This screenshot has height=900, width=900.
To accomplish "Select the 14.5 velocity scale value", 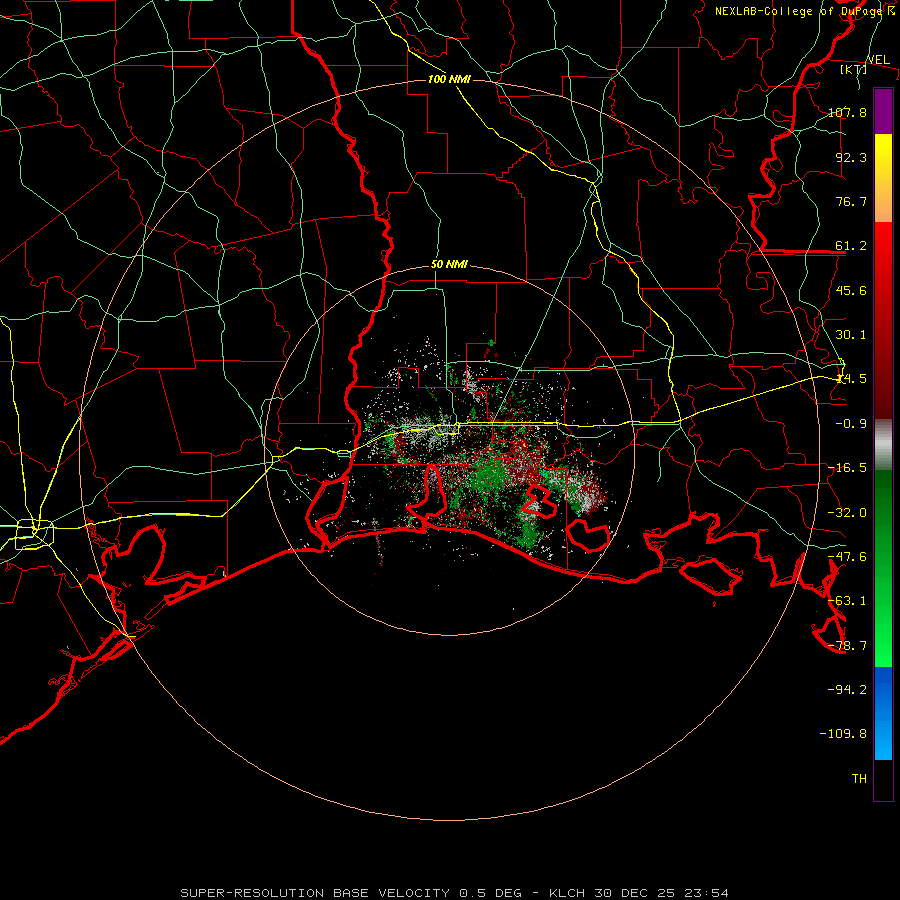I will tap(852, 378).
